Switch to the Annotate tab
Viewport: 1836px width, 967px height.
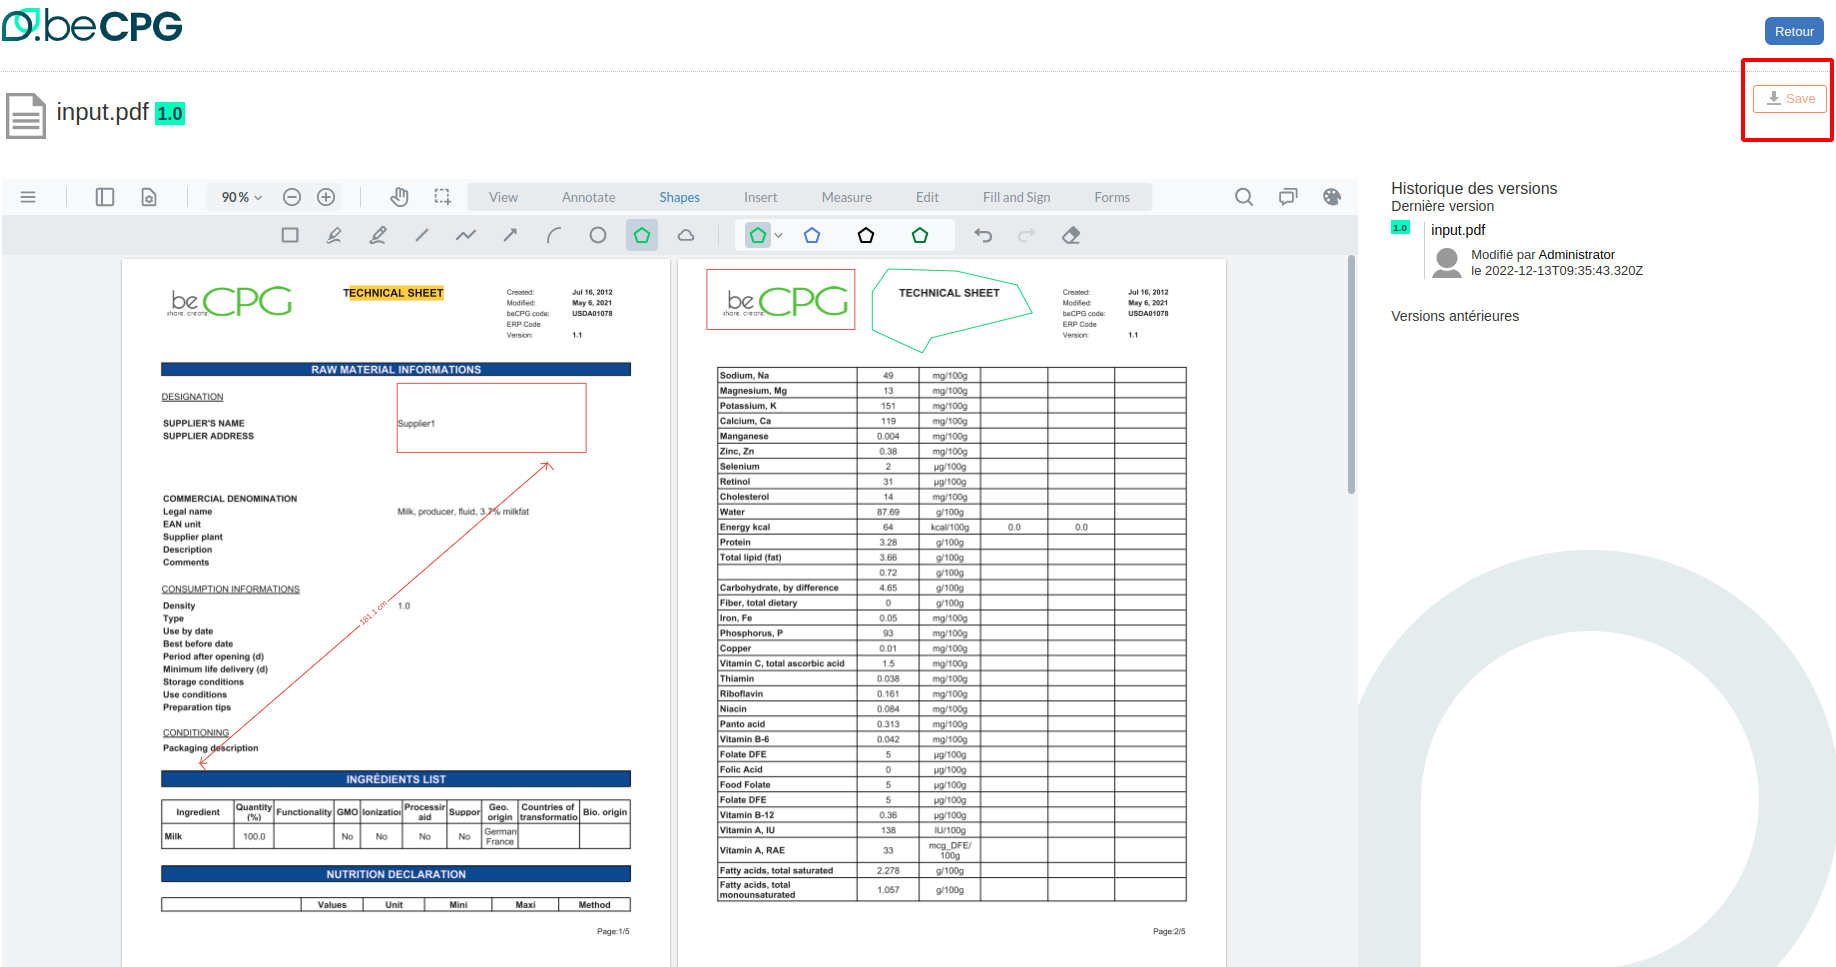(x=589, y=197)
